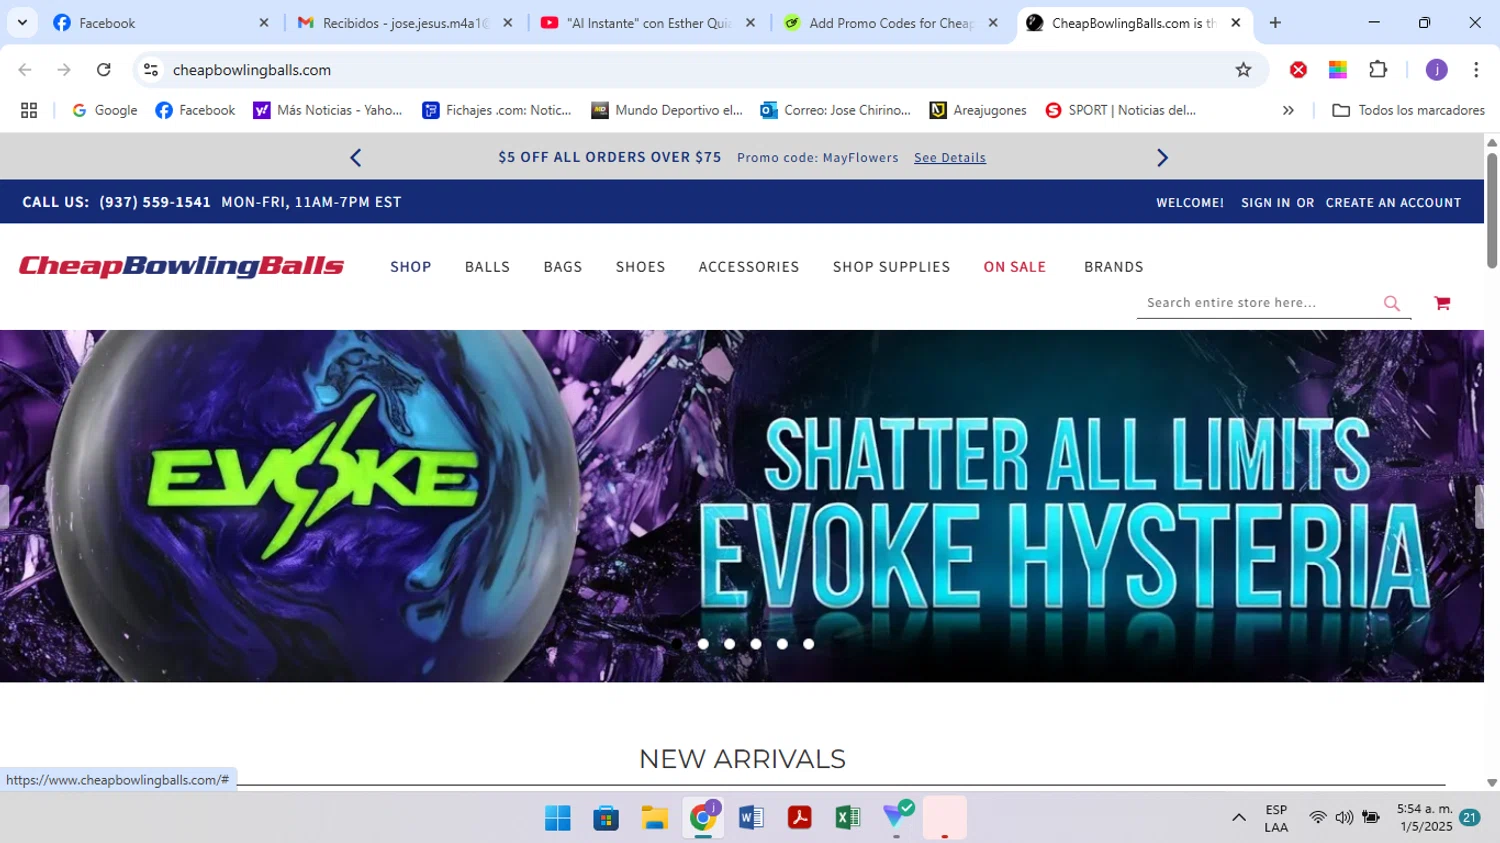Click SIGN IN link
This screenshot has width=1500, height=843.
click(1265, 203)
